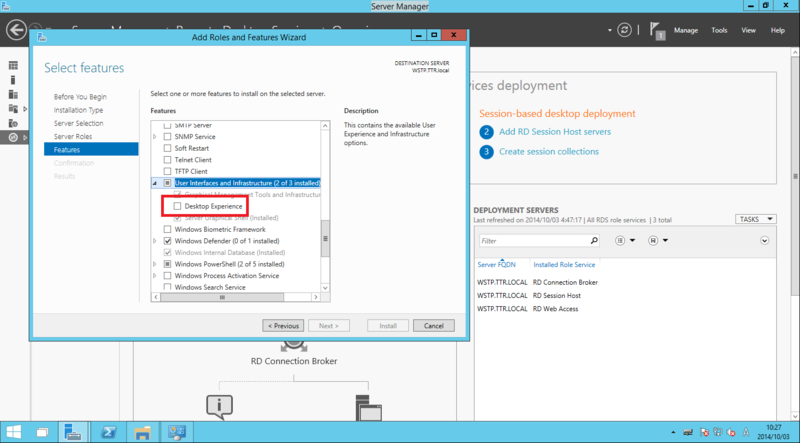This screenshot has height=443, width=800.
Task: Check Windows Process Activation Service checkbox
Action: [x=167, y=276]
